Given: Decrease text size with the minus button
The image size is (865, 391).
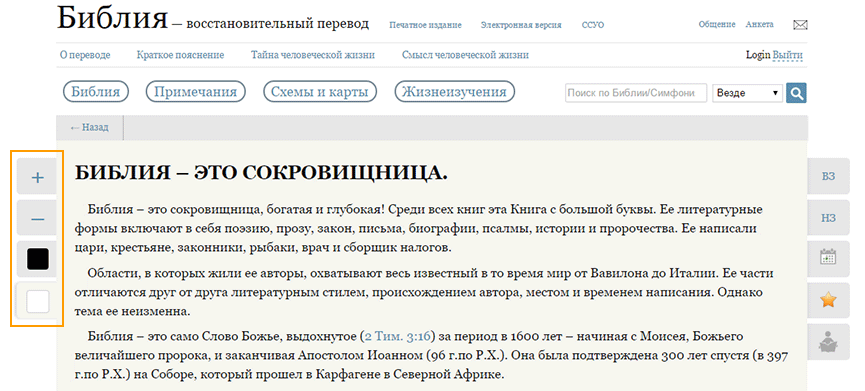Looking at the screenshot, I should [x=38, y=219].
